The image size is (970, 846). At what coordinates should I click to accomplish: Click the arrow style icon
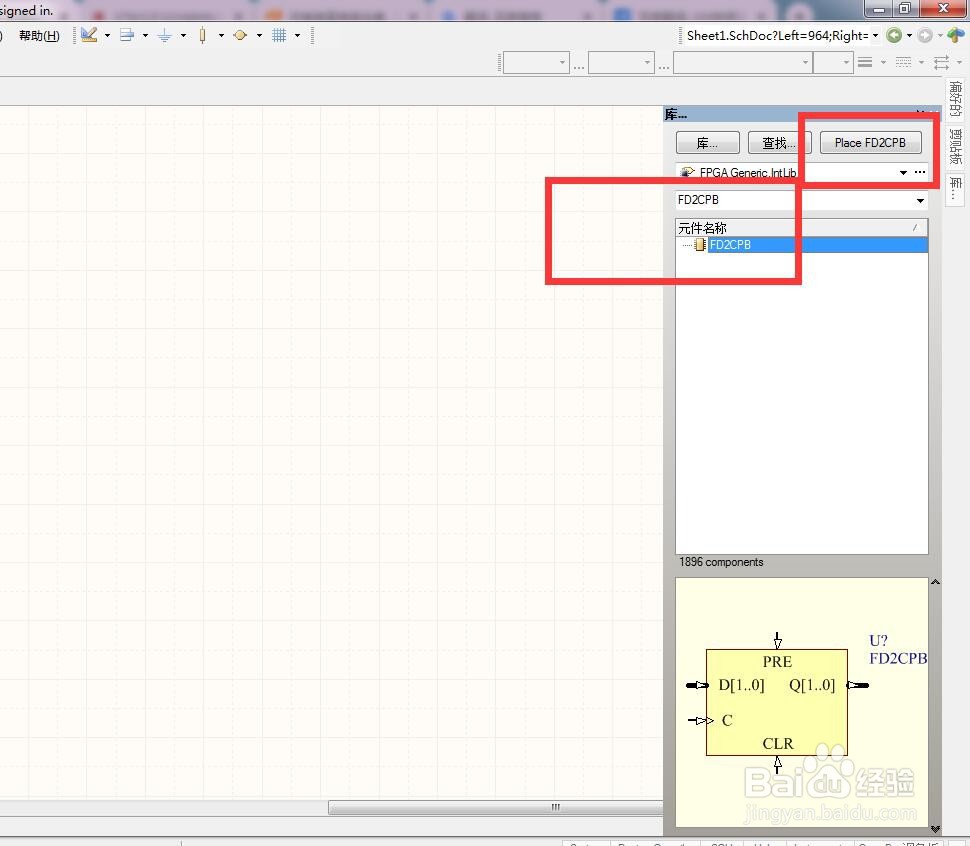click(x=941, y=62)
